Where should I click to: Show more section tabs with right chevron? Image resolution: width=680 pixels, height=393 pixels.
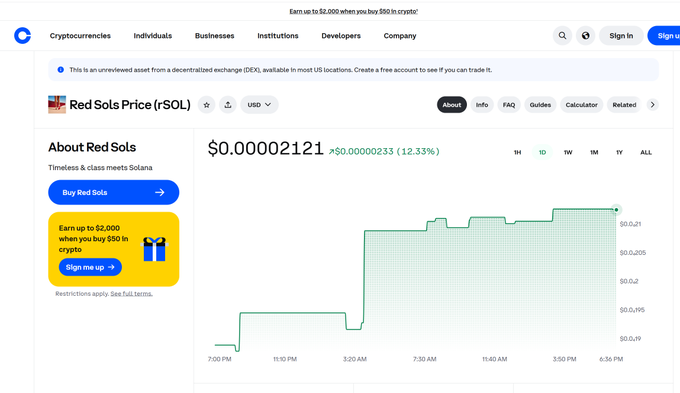(x=652, y=105)
